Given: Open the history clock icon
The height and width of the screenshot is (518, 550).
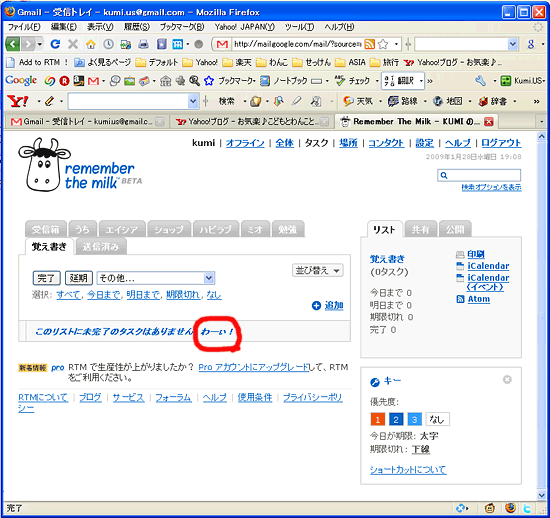Looking at the screenshot, I should (x=108, y=44).
